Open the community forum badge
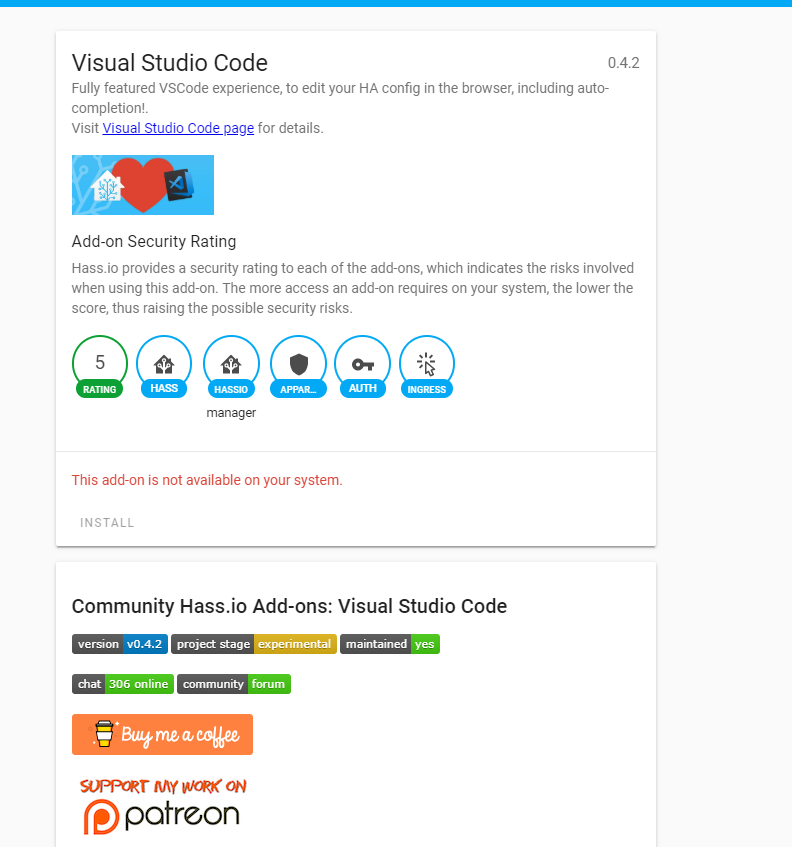792x847 pixels. click(x=233, y=684)
